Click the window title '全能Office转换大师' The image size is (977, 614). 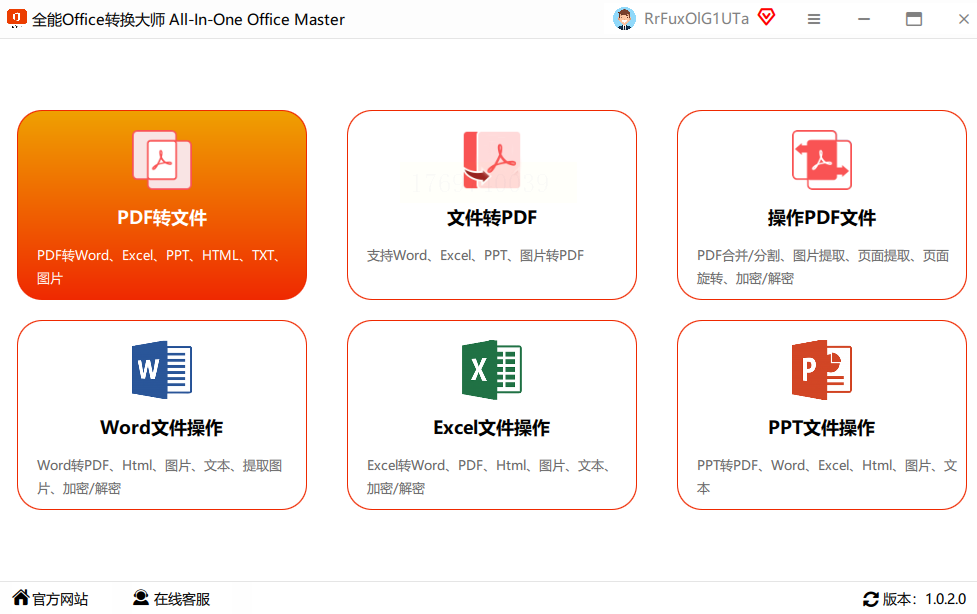click(98, 19)
